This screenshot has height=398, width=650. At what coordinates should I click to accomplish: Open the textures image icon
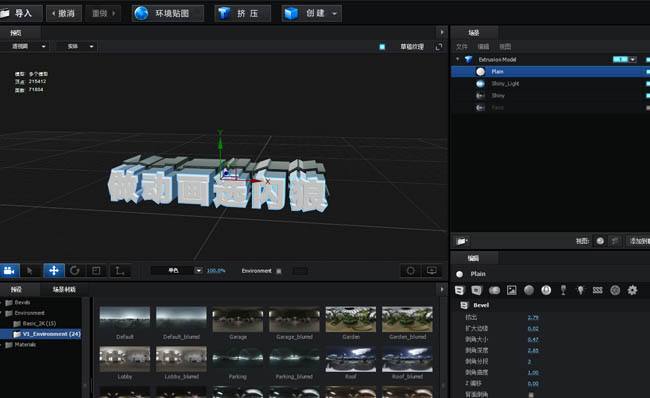click(x=512, y=290)
